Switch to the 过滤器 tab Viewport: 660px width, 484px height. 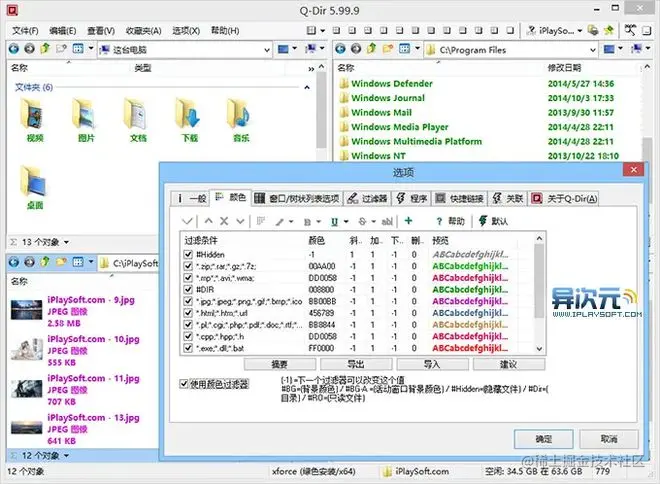367,198
